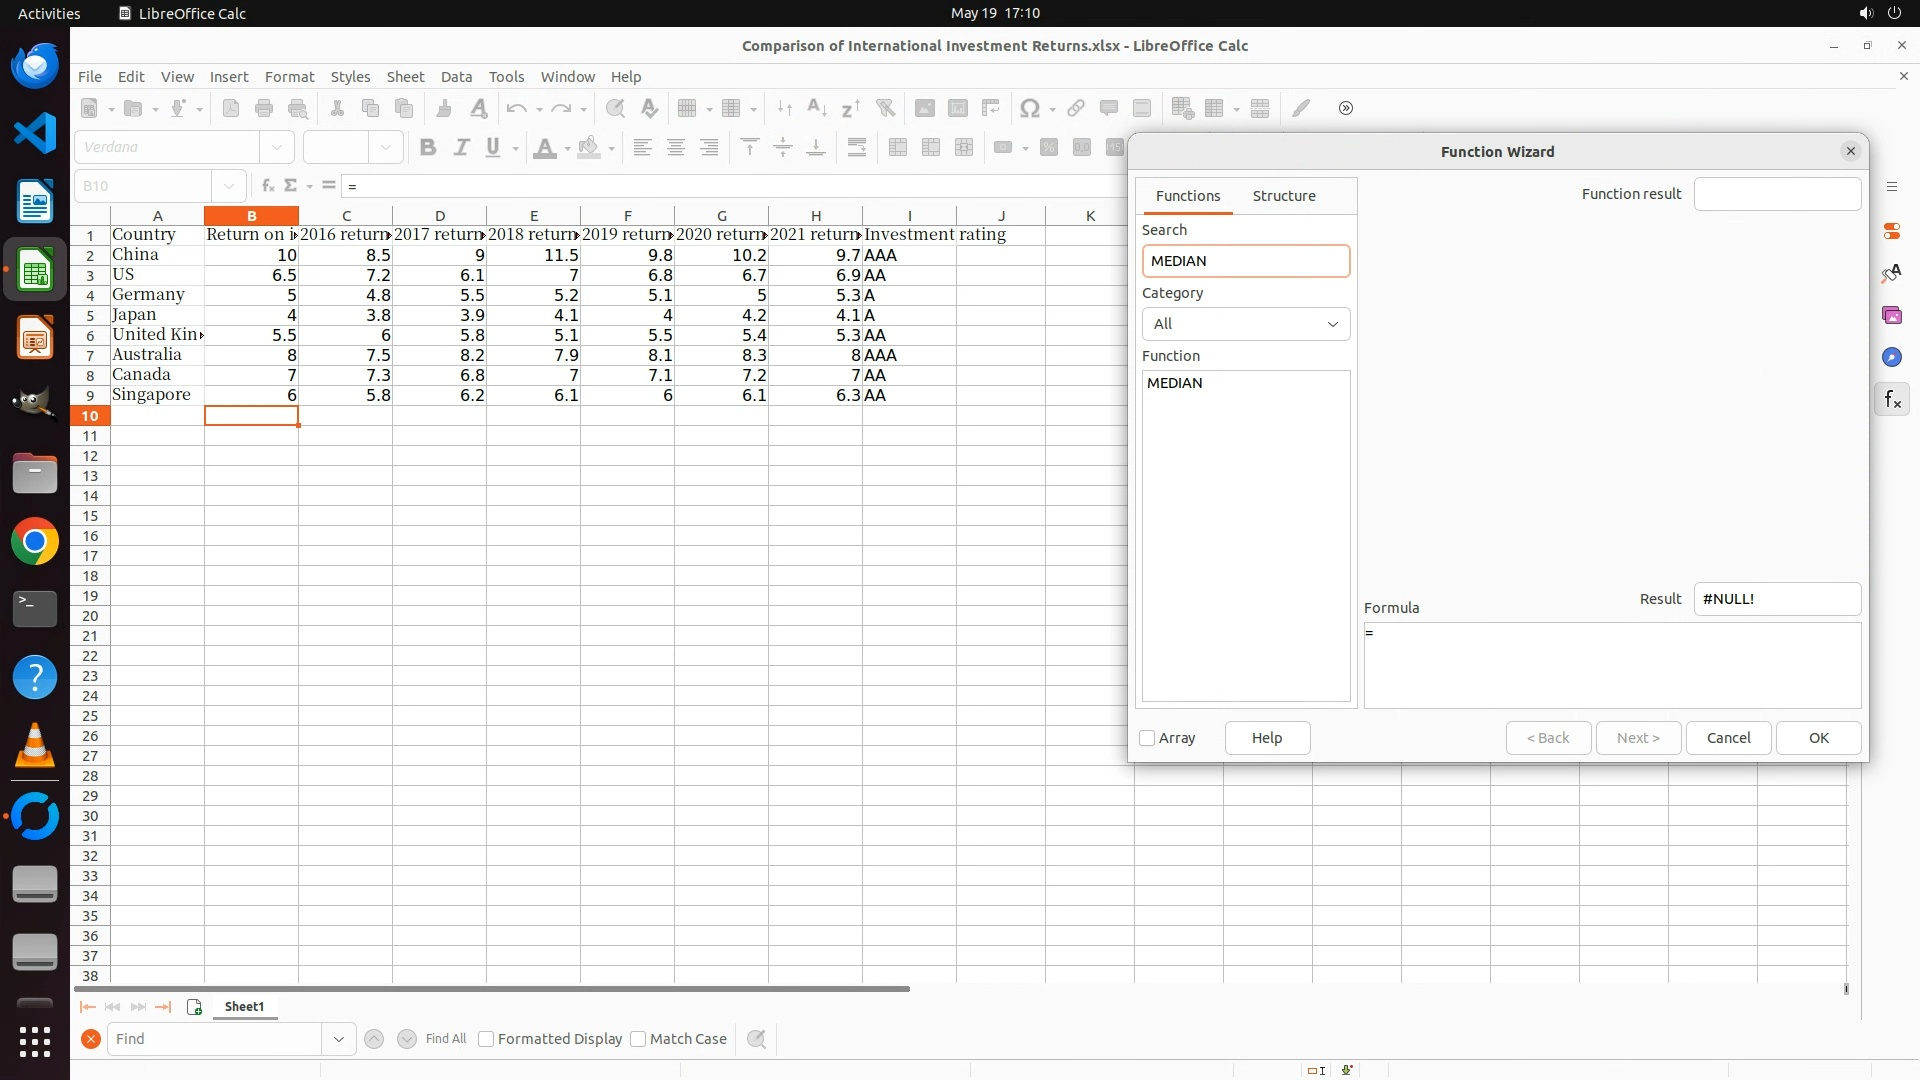Select MEDIAN in the Function list

coord(1175,383)
